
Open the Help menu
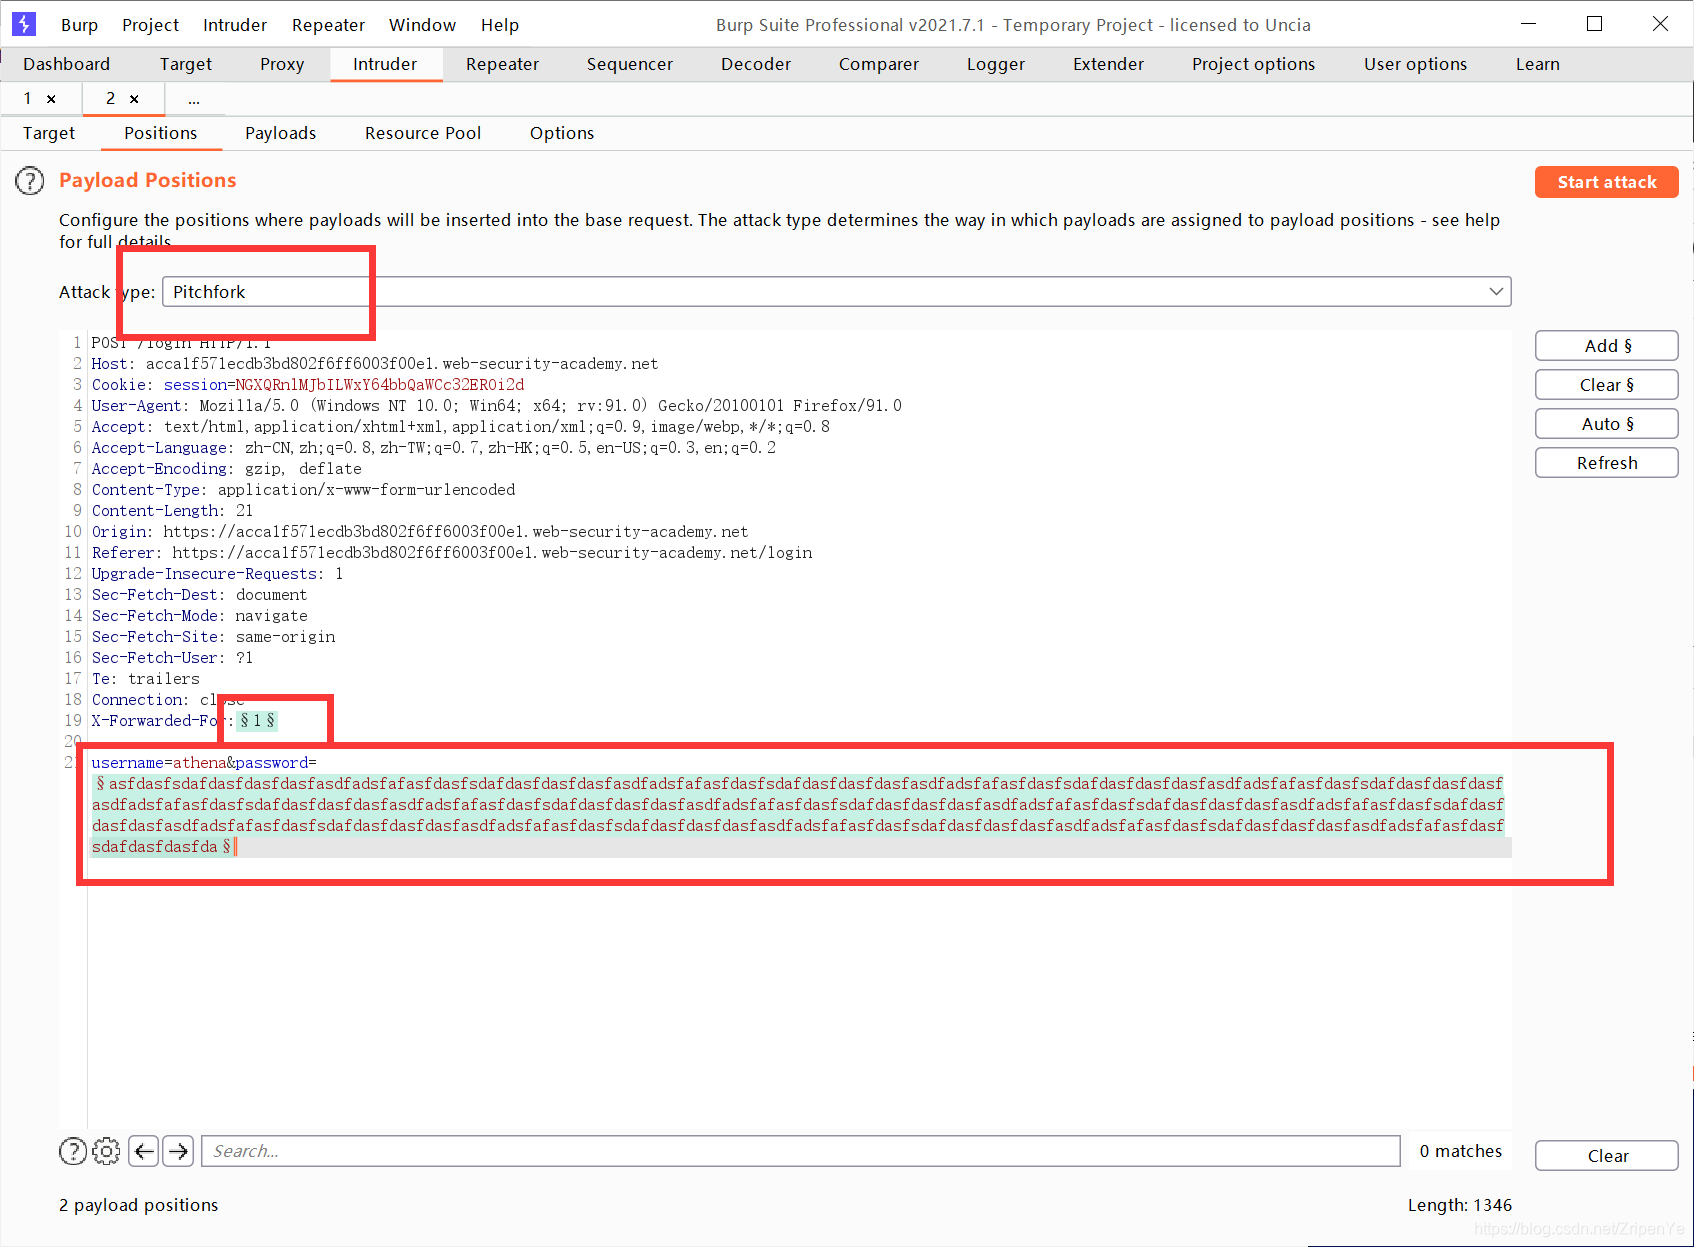coord(500,25)
